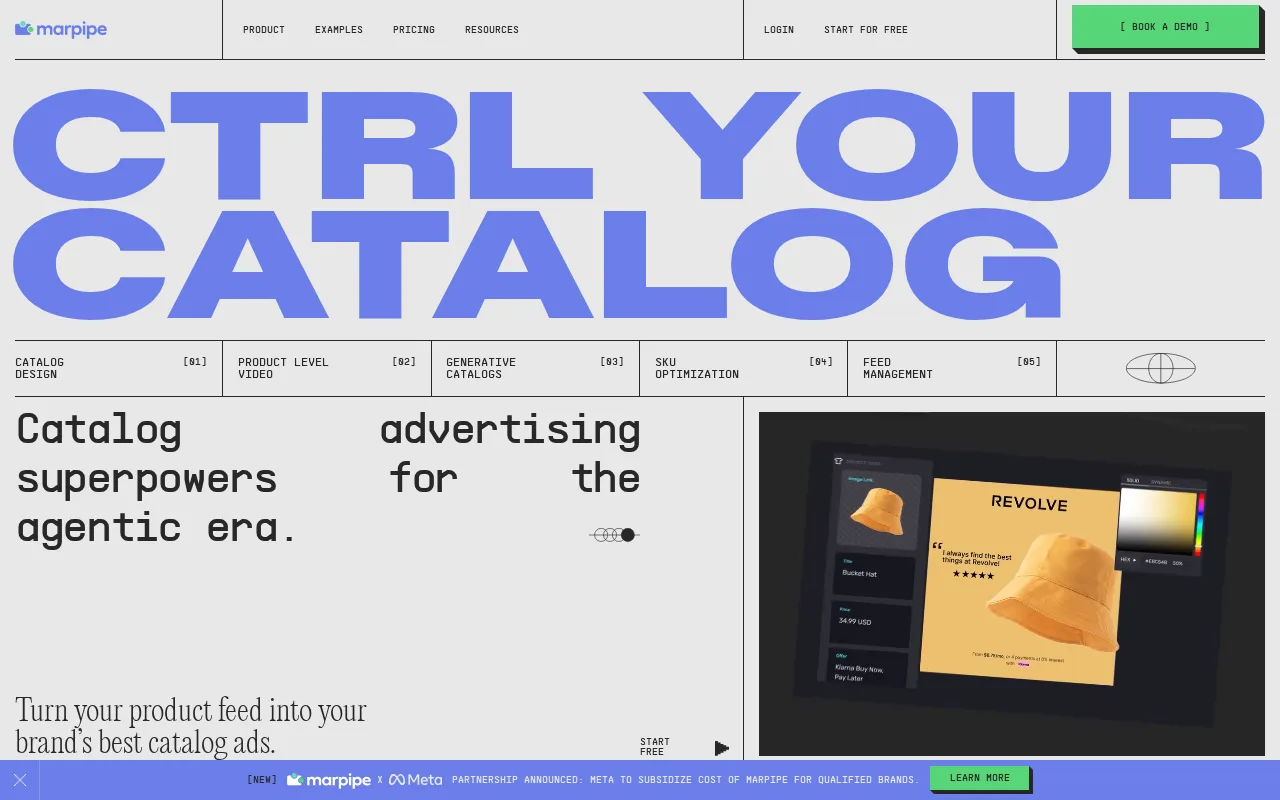Click the Learn More button
The width and height of the screenshot is (1280, 800).
[x=980, y=778]
